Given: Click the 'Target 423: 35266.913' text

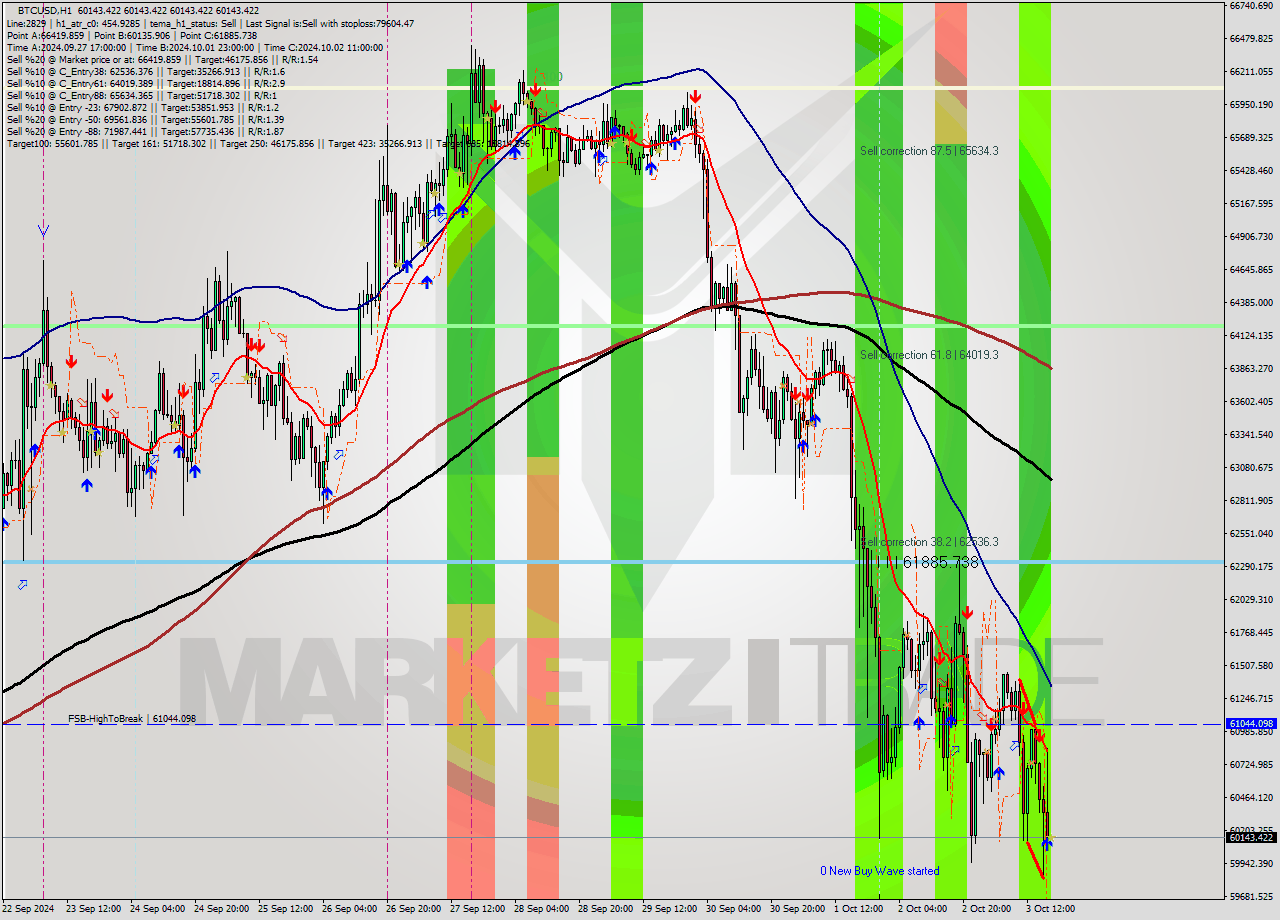Looking at the screenshot, I should tap(376, 143).
